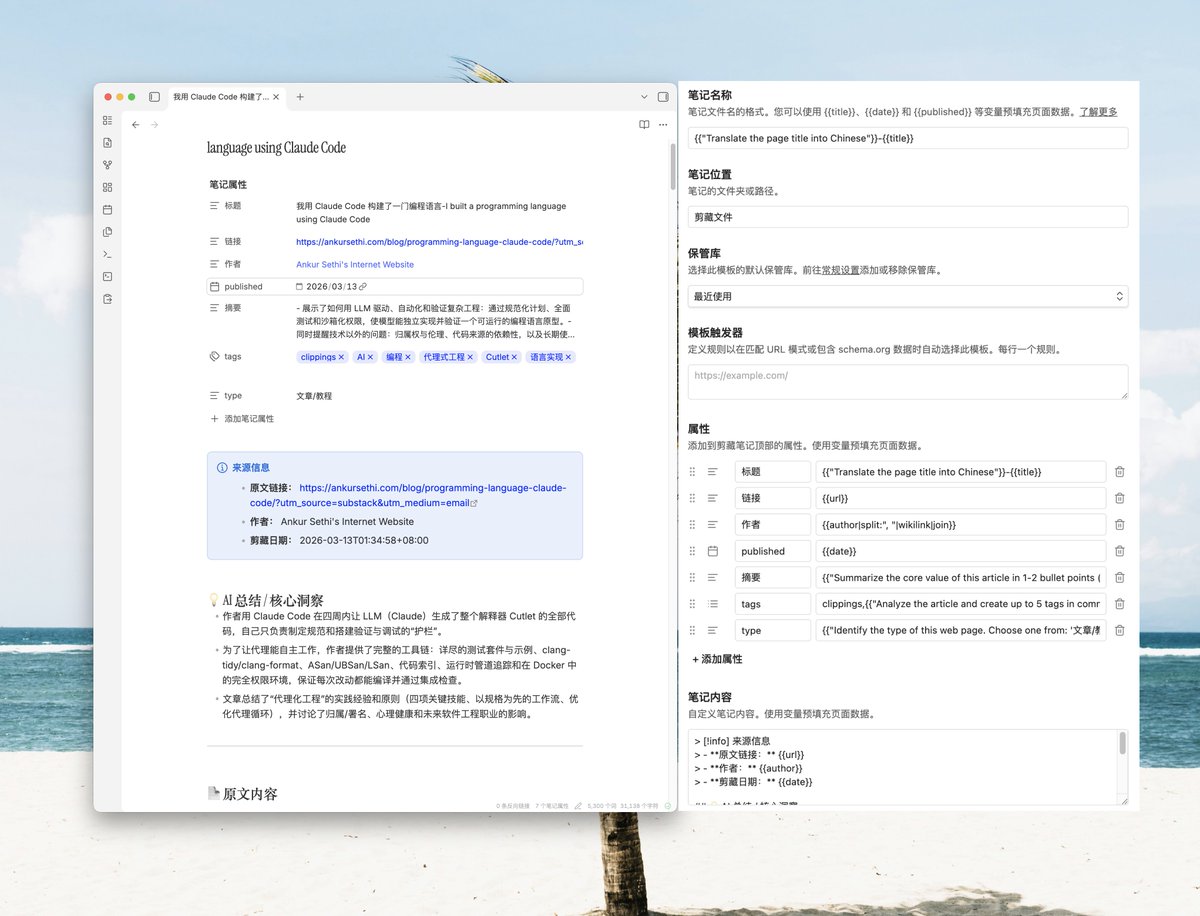1200x916 pixels.
Task: Change the date type icon for published row
Action: (713, 551)
